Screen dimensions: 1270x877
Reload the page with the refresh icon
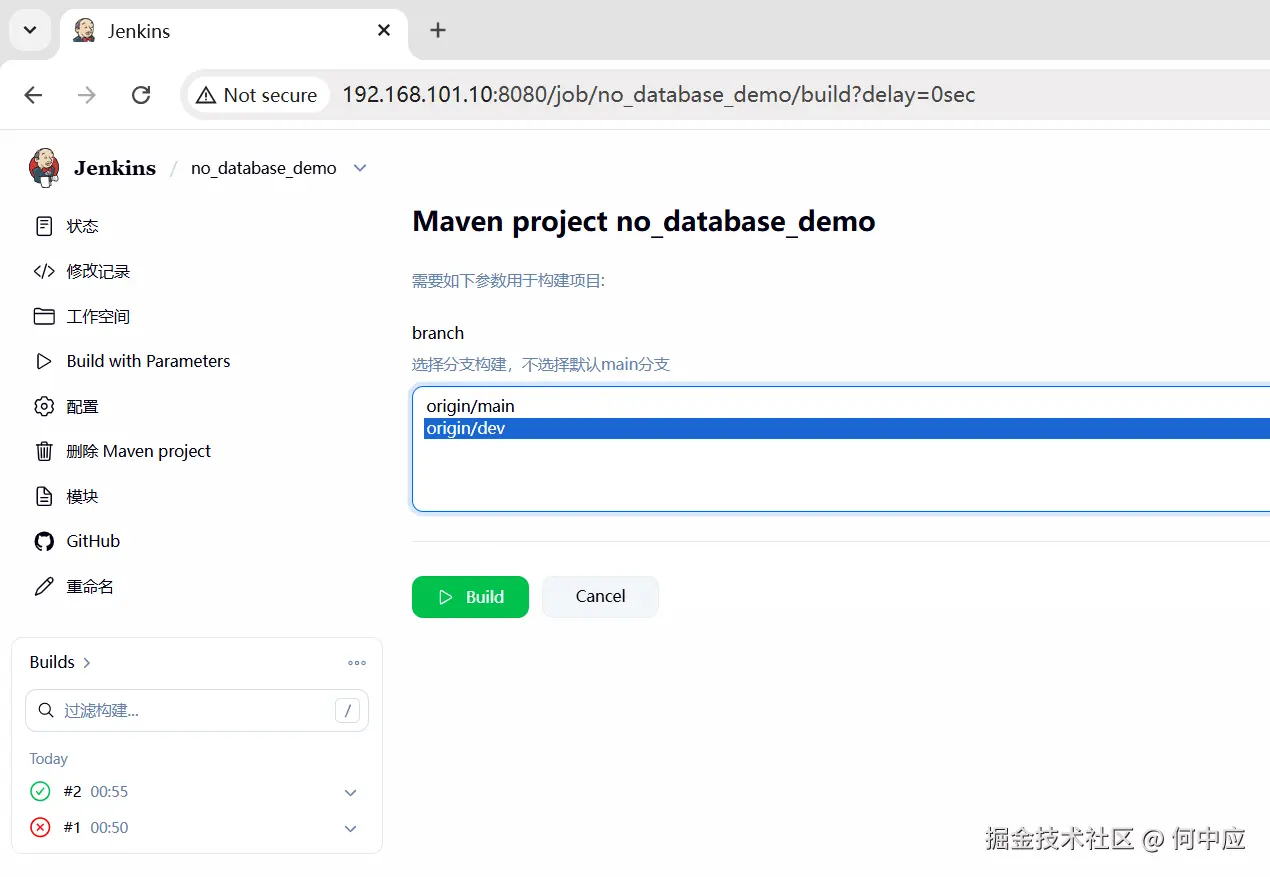(141, 95)
